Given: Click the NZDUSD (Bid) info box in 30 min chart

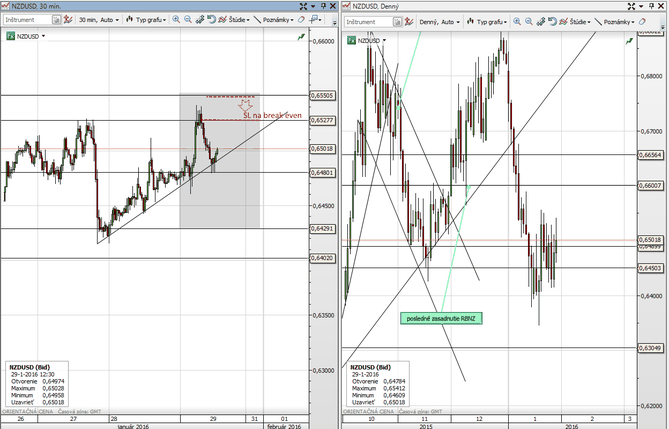Looking at the screenshot, I should [x=37, y=385].
